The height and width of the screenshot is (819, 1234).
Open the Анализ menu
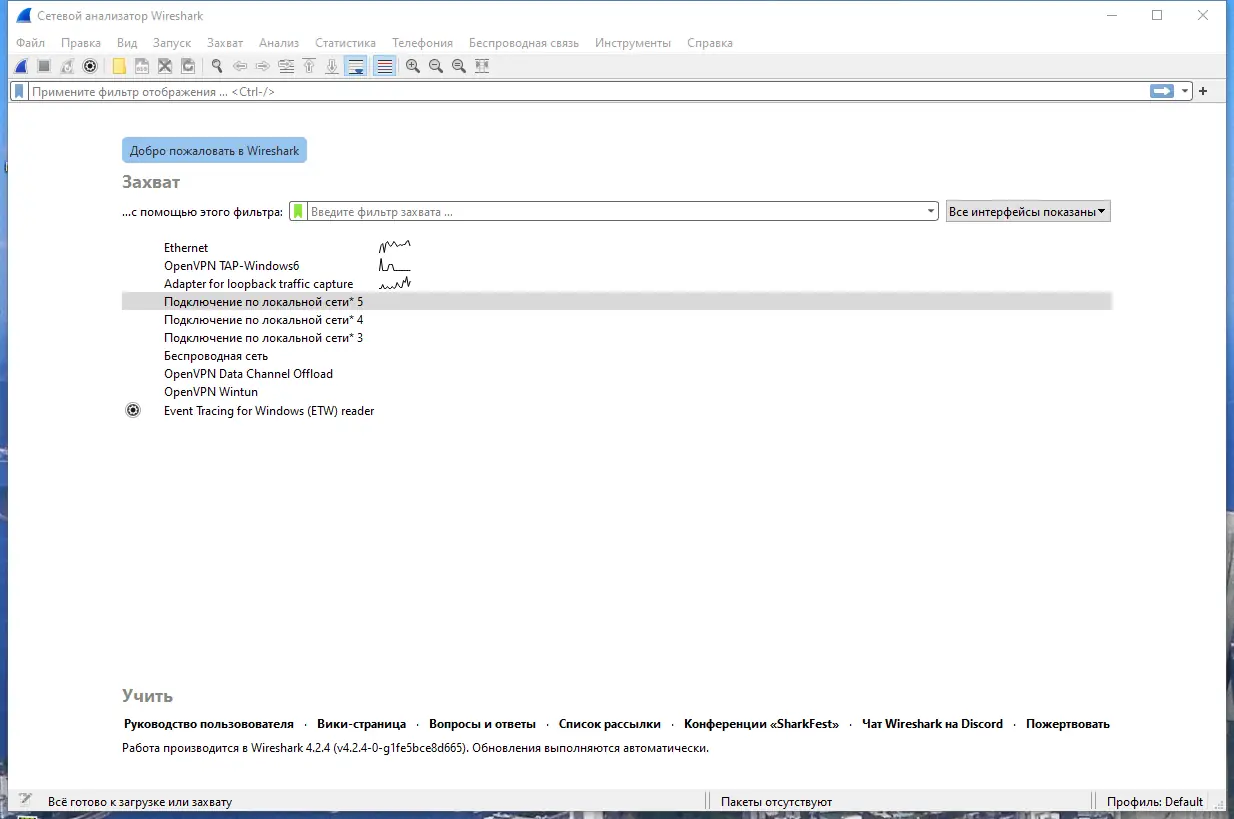pyautogui.click(x=279, y=43)
